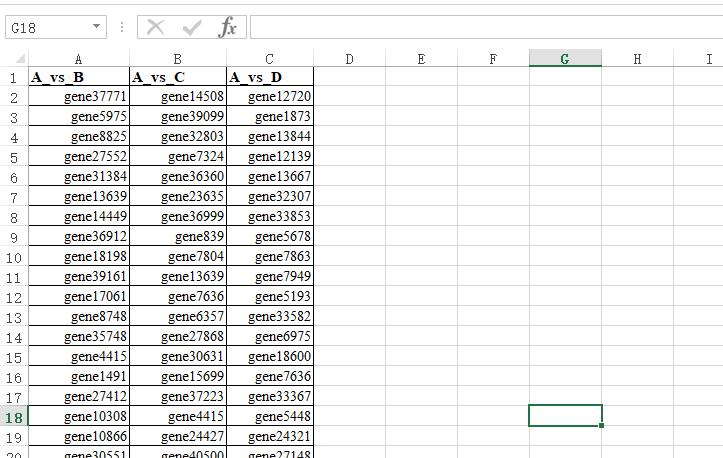Click inside the Name Box showing G18
Image resolution: width=723 pixels, height=458 pixels.
(x=45, y=27)
